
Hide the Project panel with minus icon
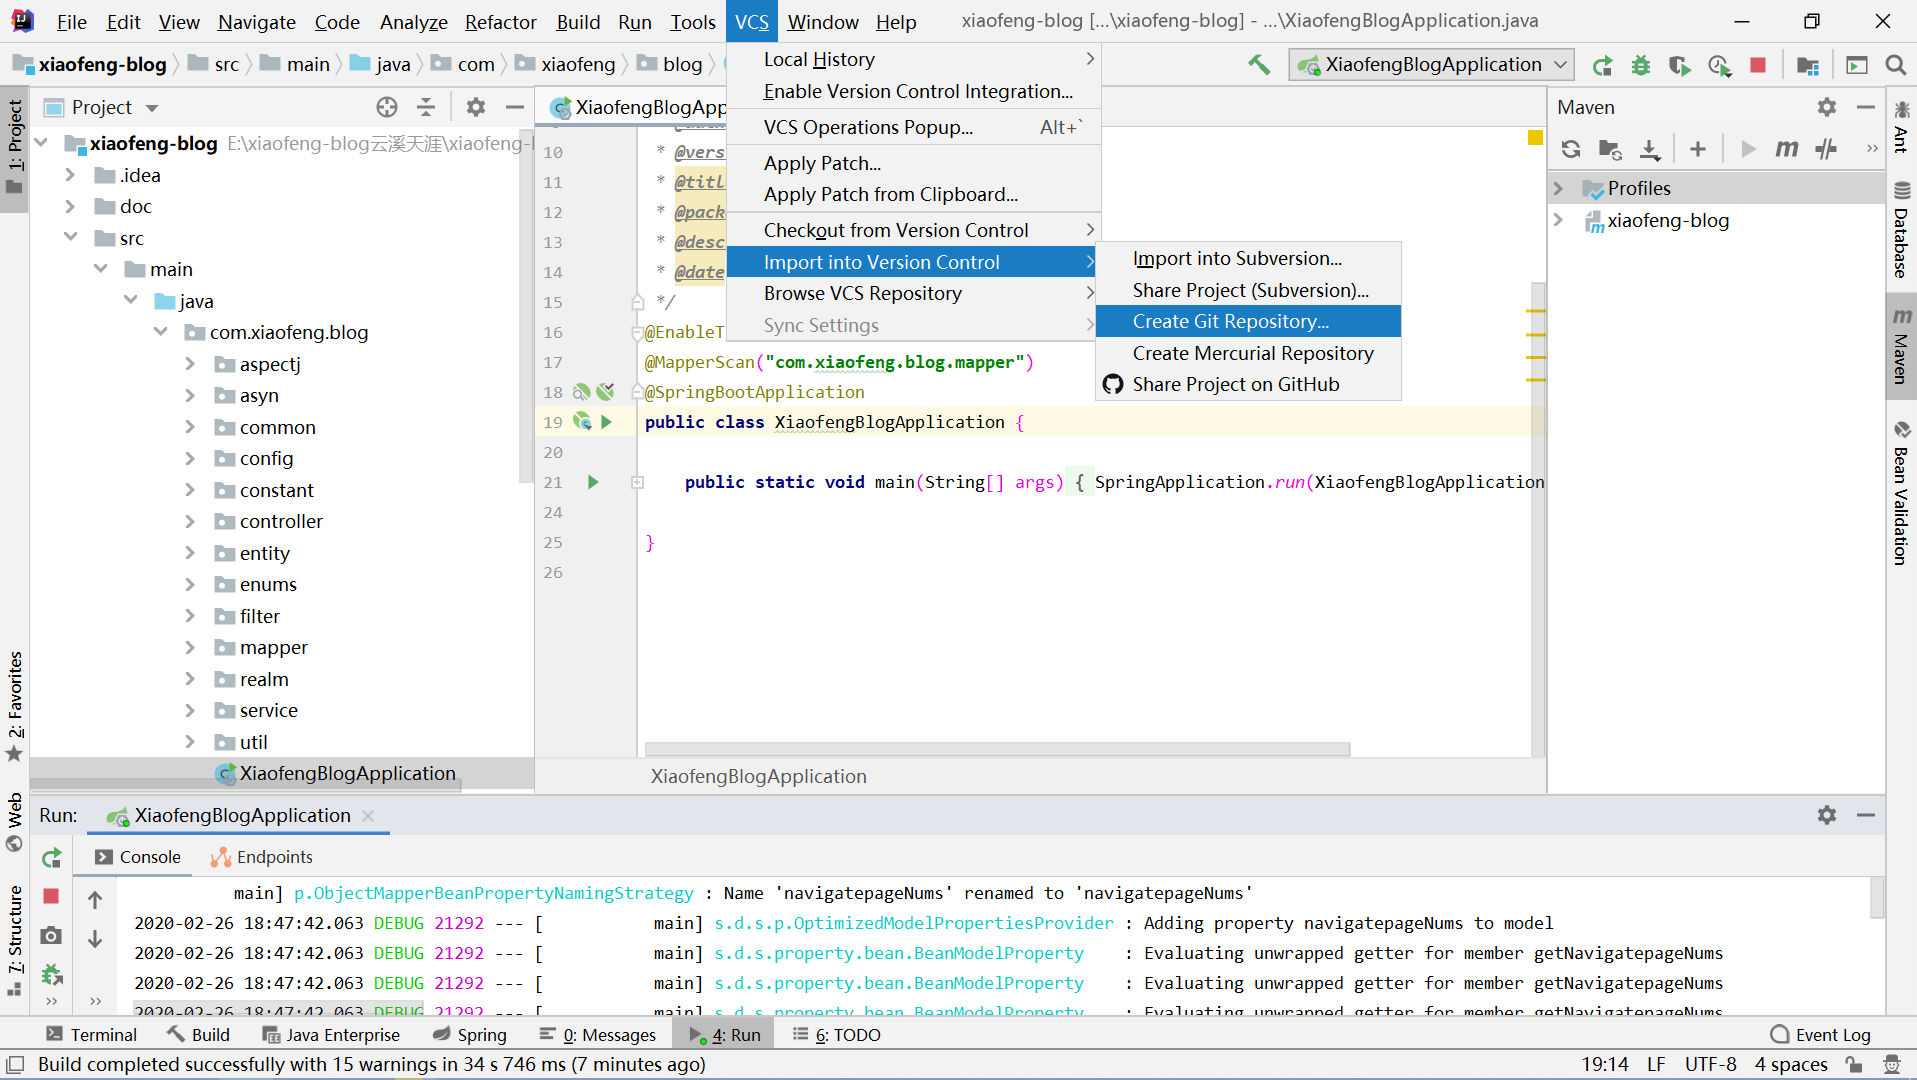pos(515,107)
